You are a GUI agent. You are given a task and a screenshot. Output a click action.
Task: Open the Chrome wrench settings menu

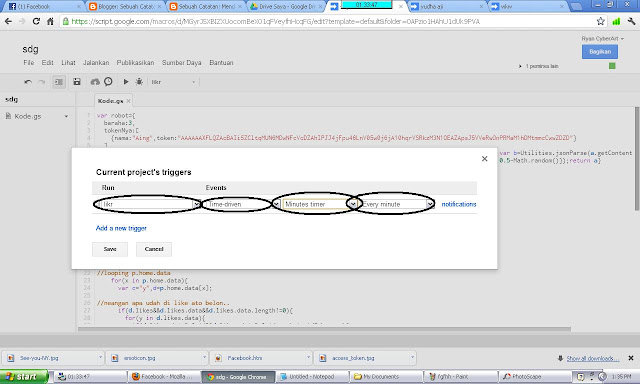tap(631, 21)
